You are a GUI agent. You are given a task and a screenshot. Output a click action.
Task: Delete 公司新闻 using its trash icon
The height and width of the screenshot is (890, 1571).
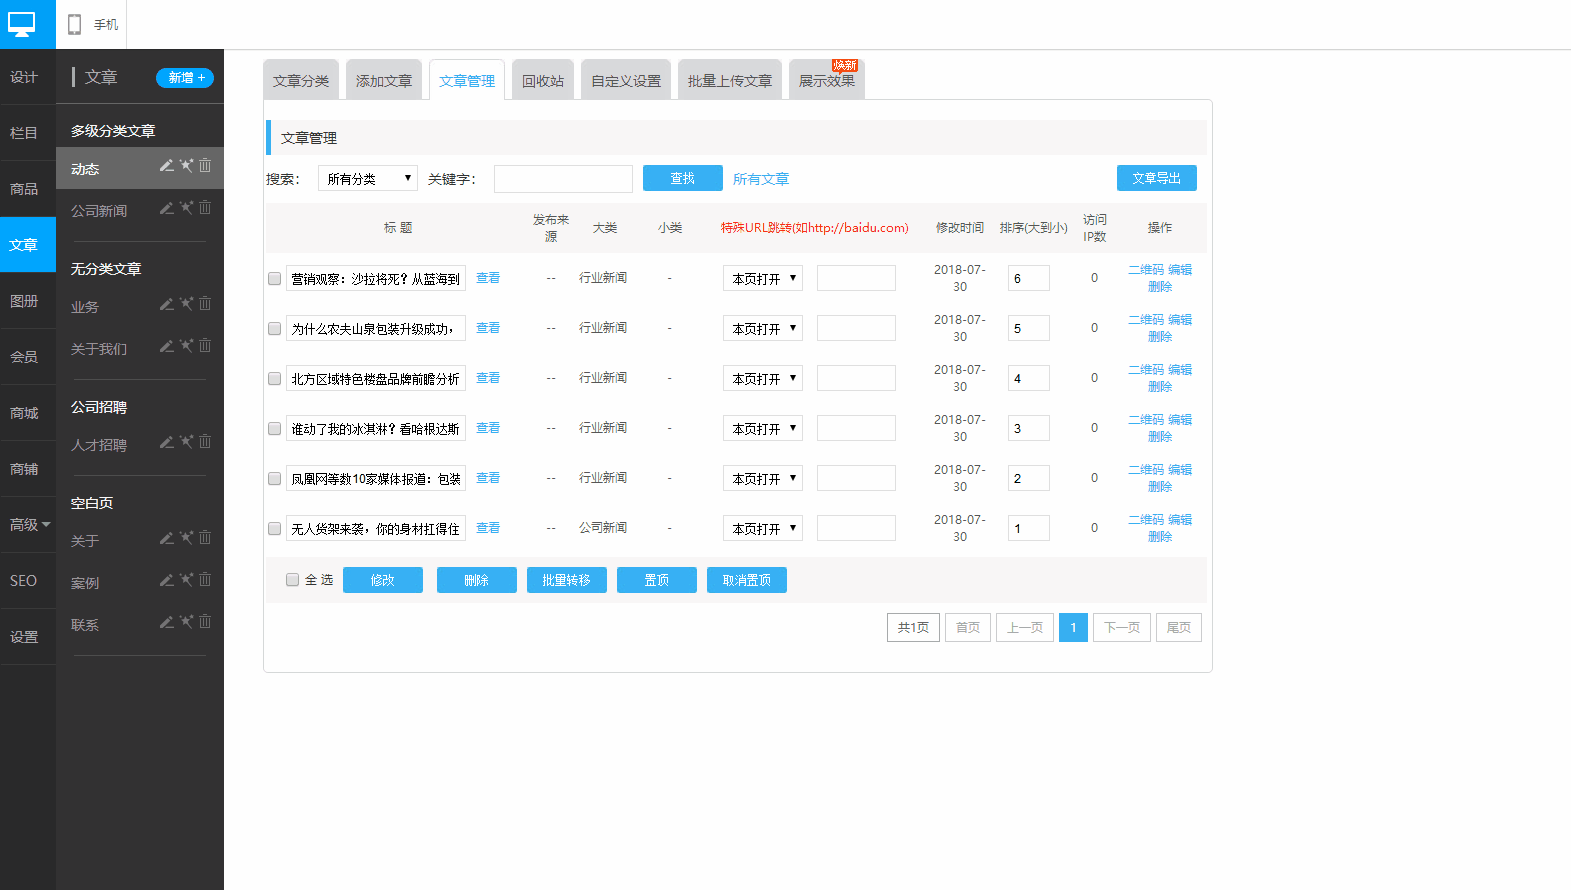[x=205, y=207]
